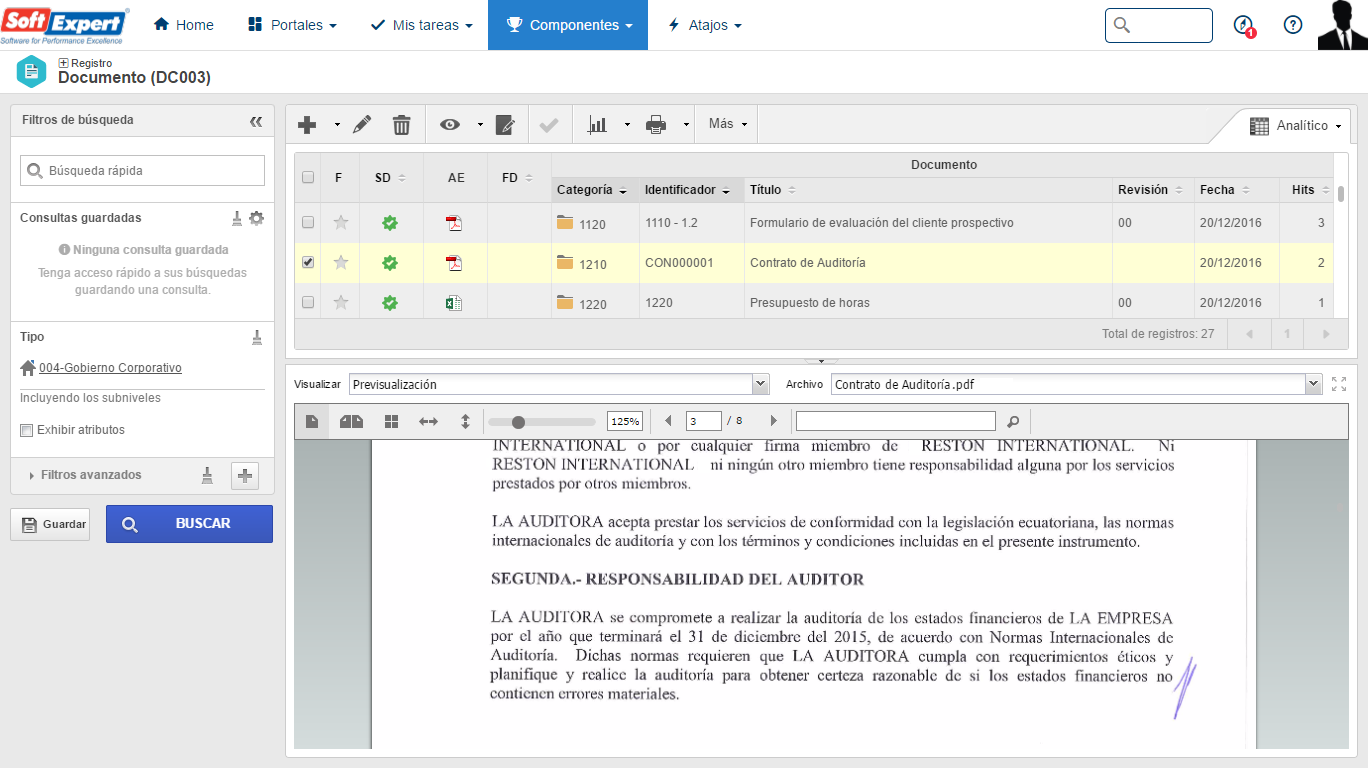The image size is (1368, 768).
Task: Open the user profile avatar
Action: click(1342, 25)
